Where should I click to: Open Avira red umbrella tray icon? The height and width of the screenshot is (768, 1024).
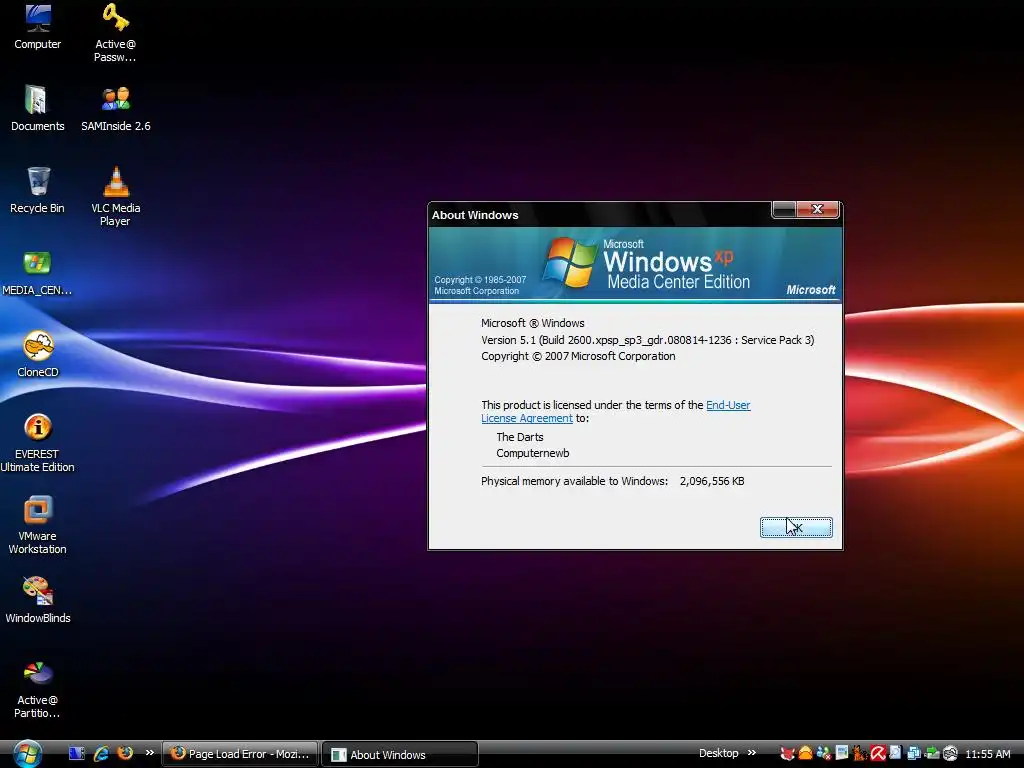pos(878,754)
